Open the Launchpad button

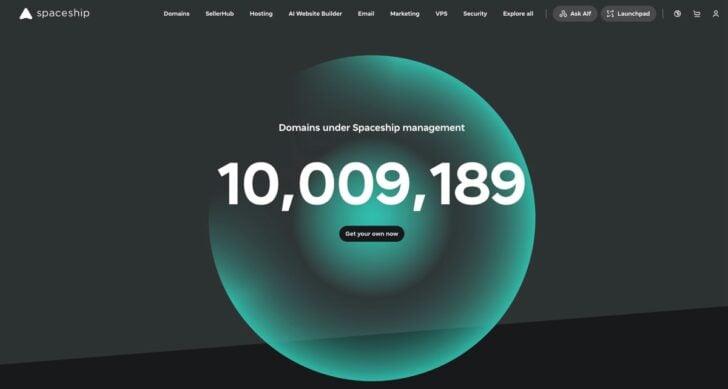point(628,14)
